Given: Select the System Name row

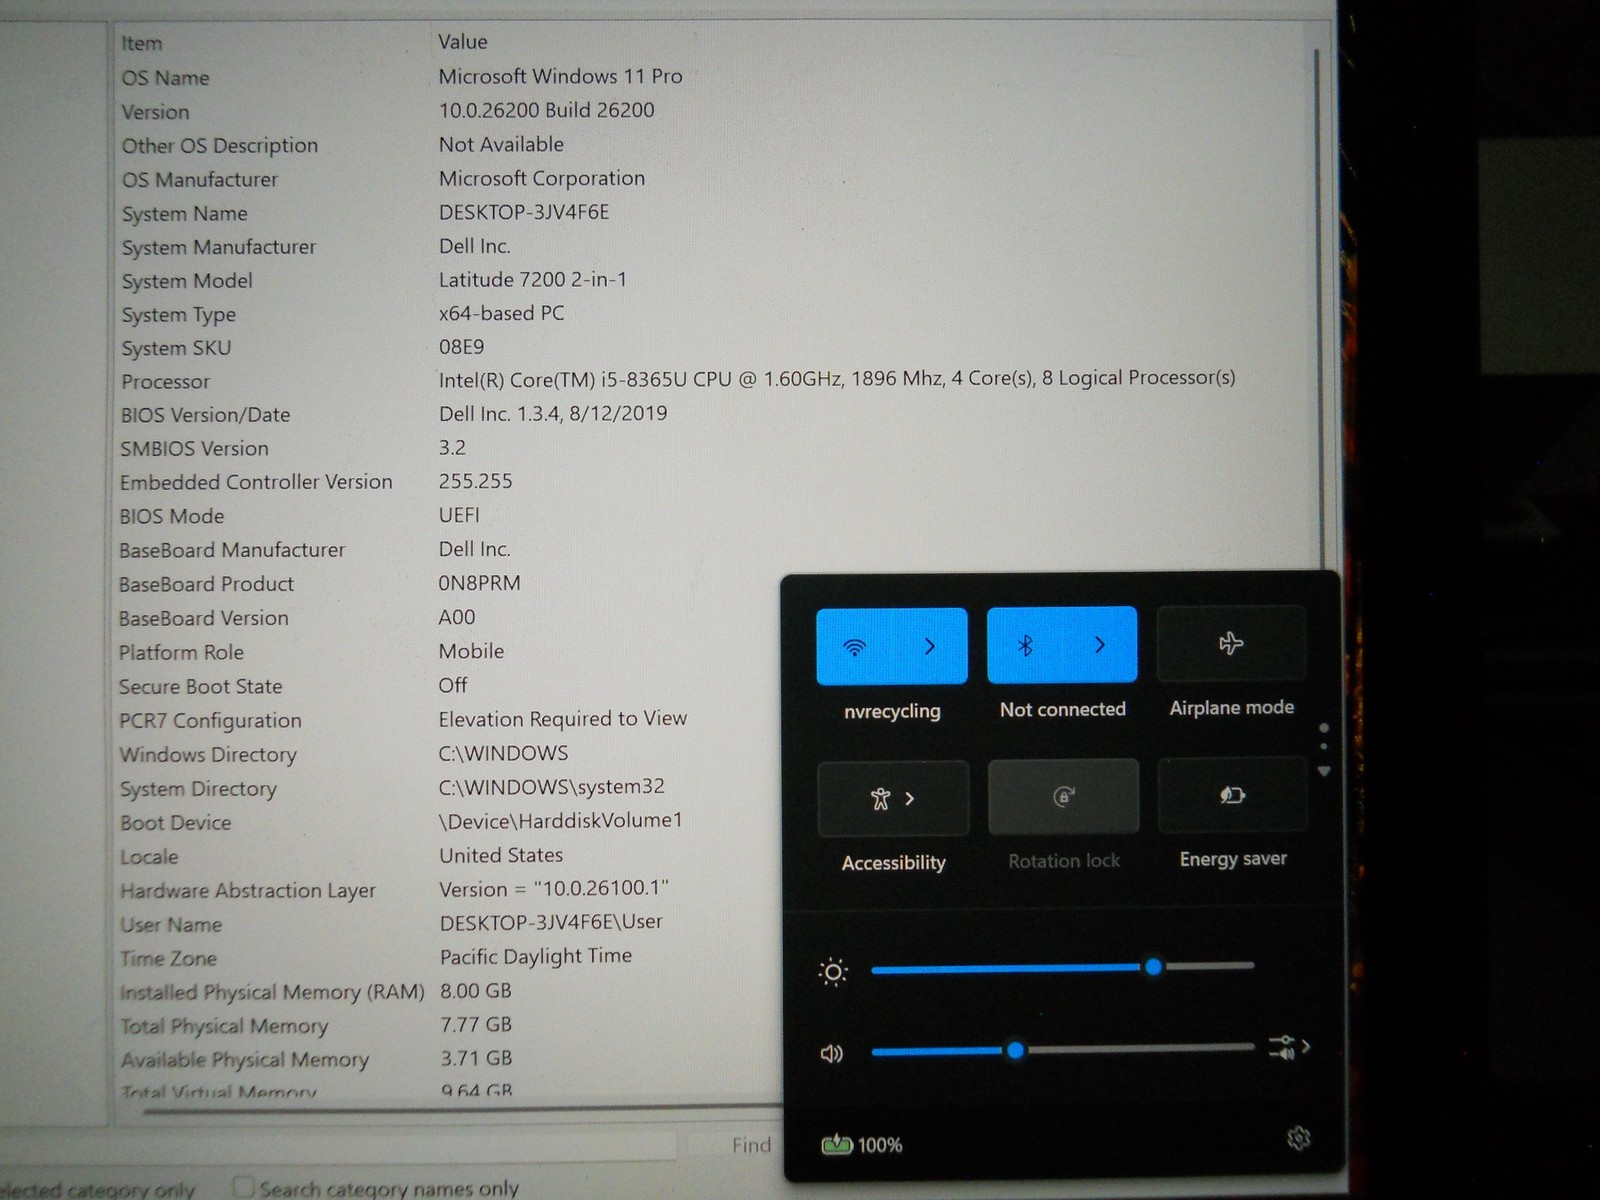Looking at the screenshot, I should click(184, 214).
